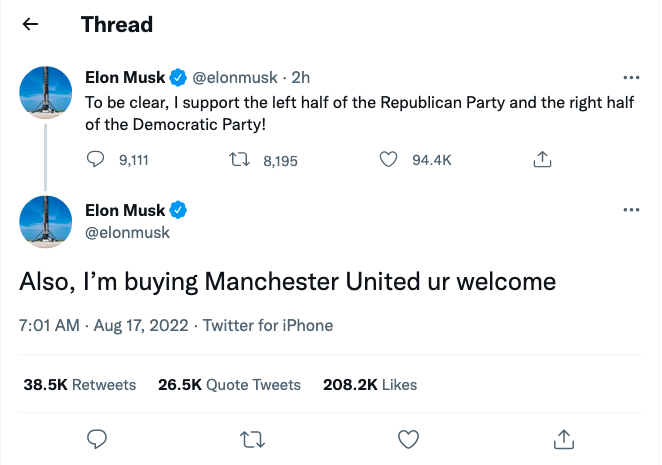Viewport: 662px width, 465px height.
Task: Retweet the Manchester United tweet
Action: tap(252, 438)
